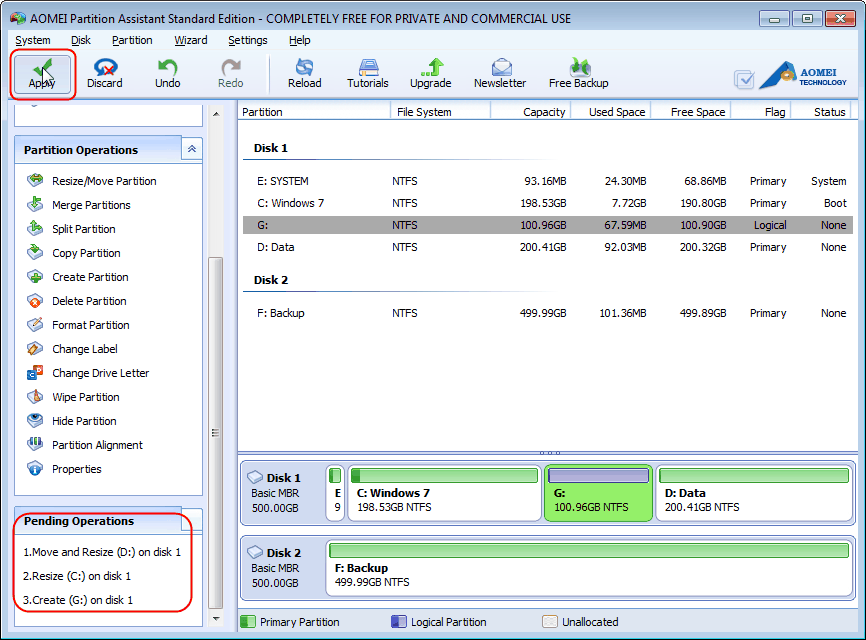
Task: Click the F: Backup block on Disk 2
Action: pos(590,567)
